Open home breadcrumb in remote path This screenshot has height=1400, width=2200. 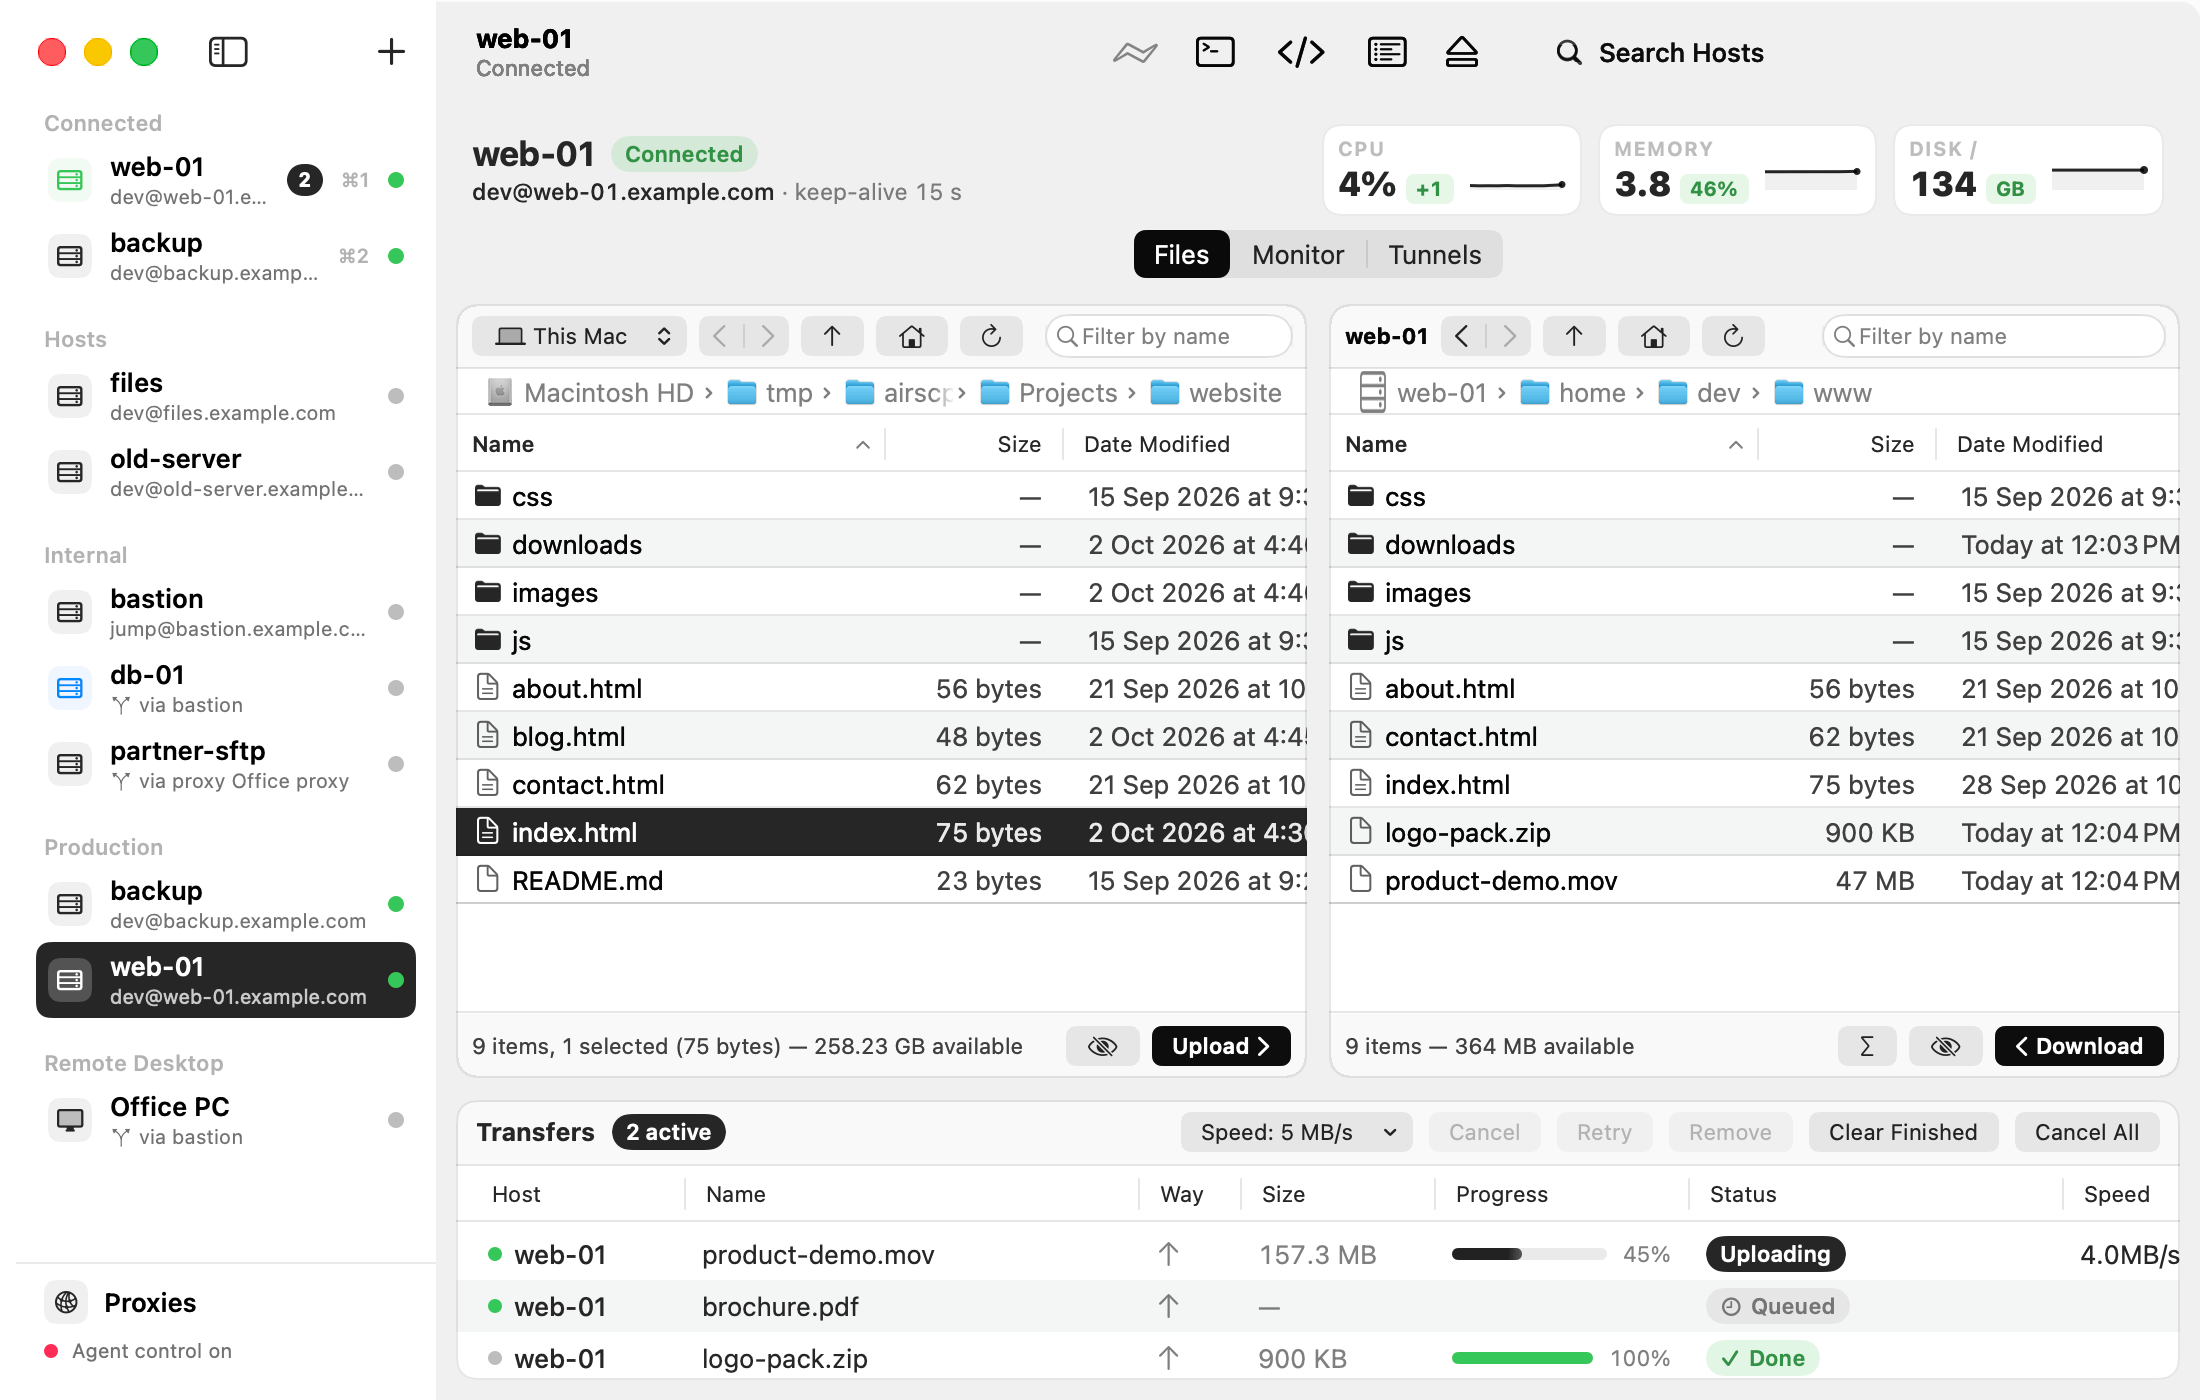(x=1573, y=393)
